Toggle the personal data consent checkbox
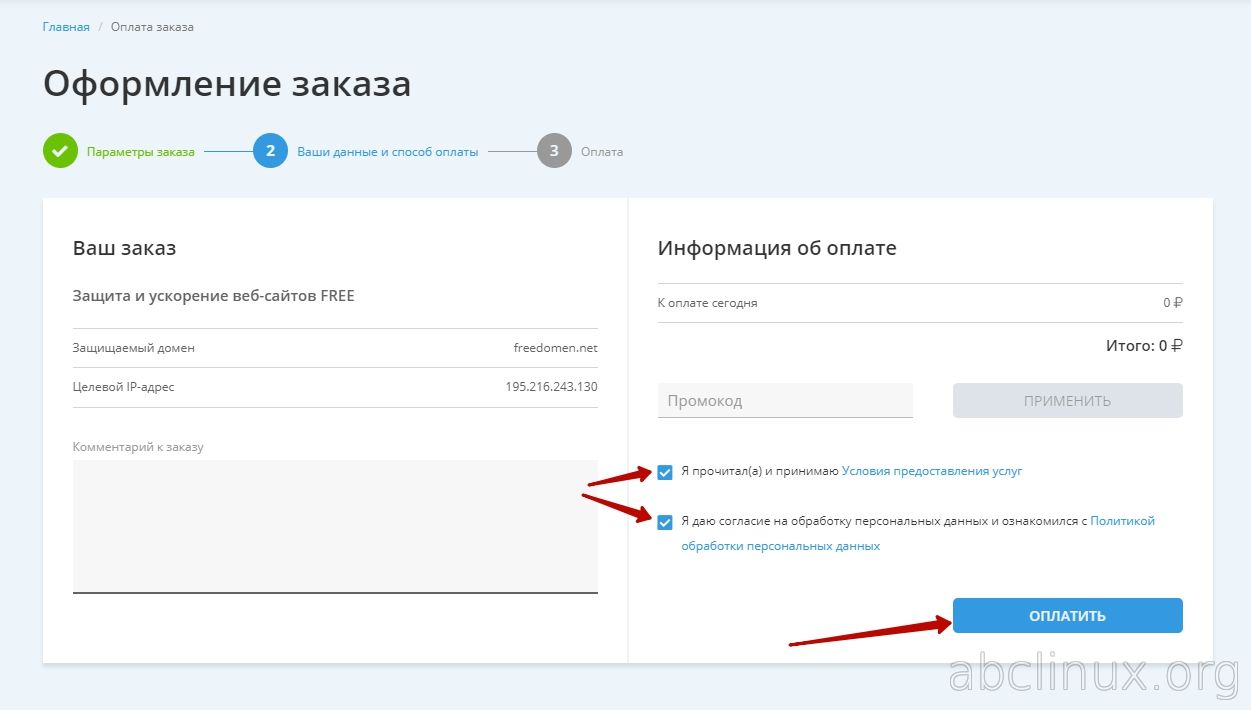This screenshot has width=1251, height=710. pyautogui.click(x=665, y=522)
